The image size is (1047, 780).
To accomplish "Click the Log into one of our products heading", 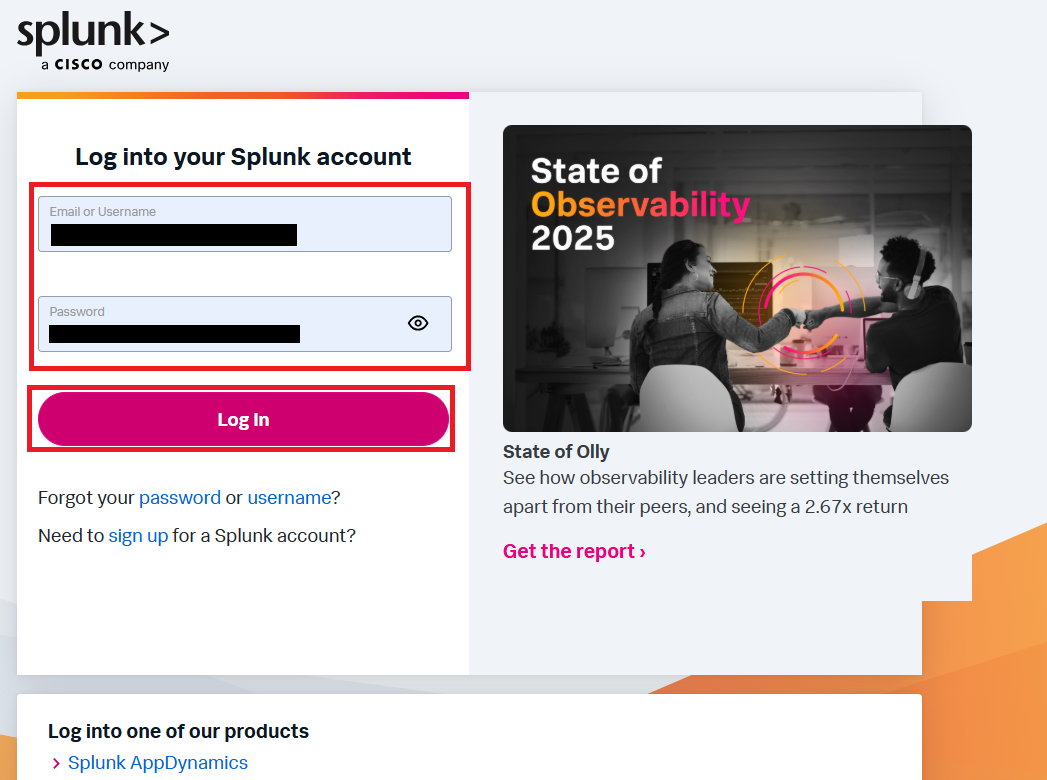I will pos(178,731).
